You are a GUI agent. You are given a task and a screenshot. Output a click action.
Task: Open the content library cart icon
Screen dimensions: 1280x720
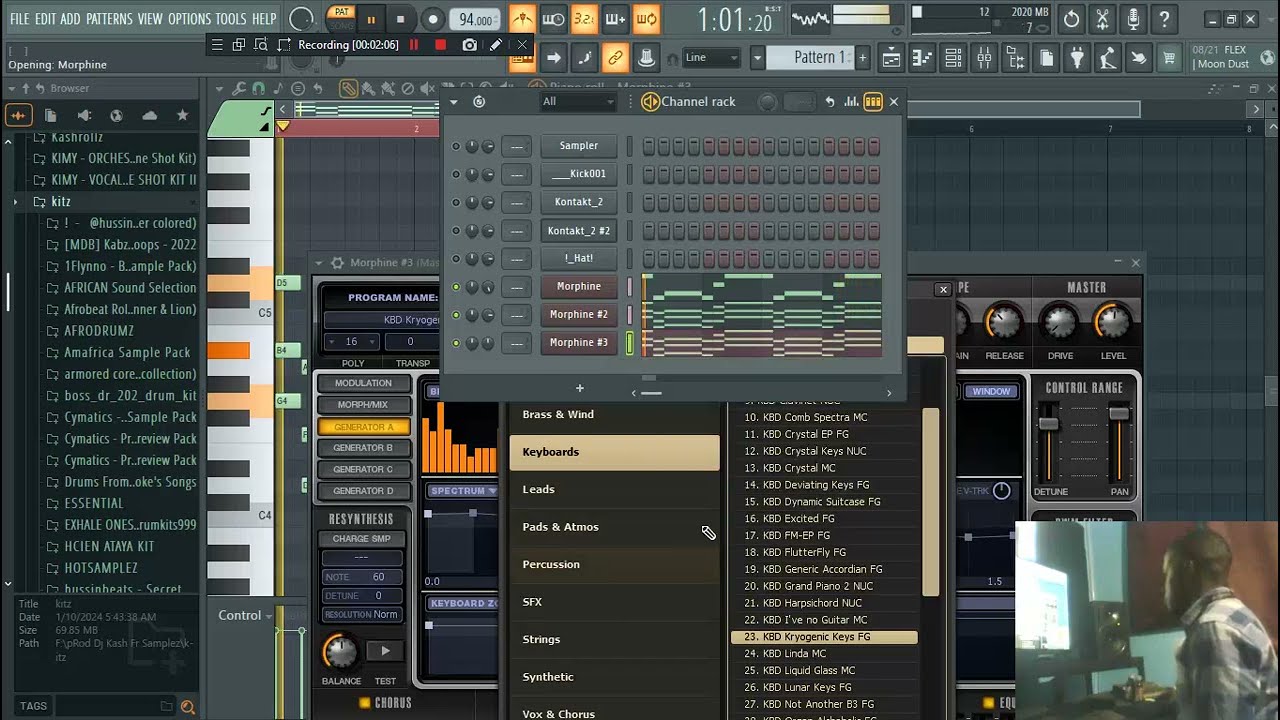click(1168, 58)
